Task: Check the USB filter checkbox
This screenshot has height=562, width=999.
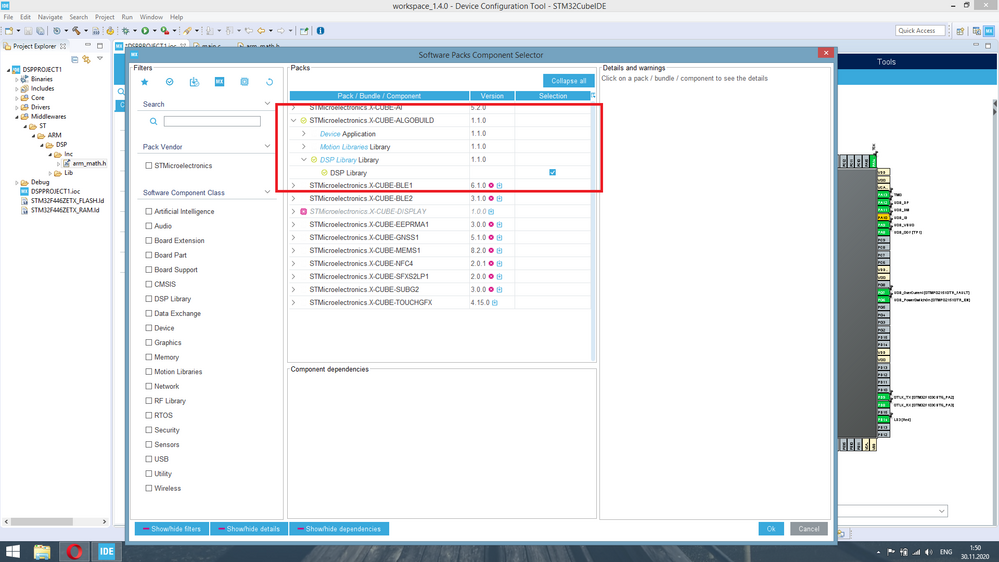Action: (x=148, y=459)
